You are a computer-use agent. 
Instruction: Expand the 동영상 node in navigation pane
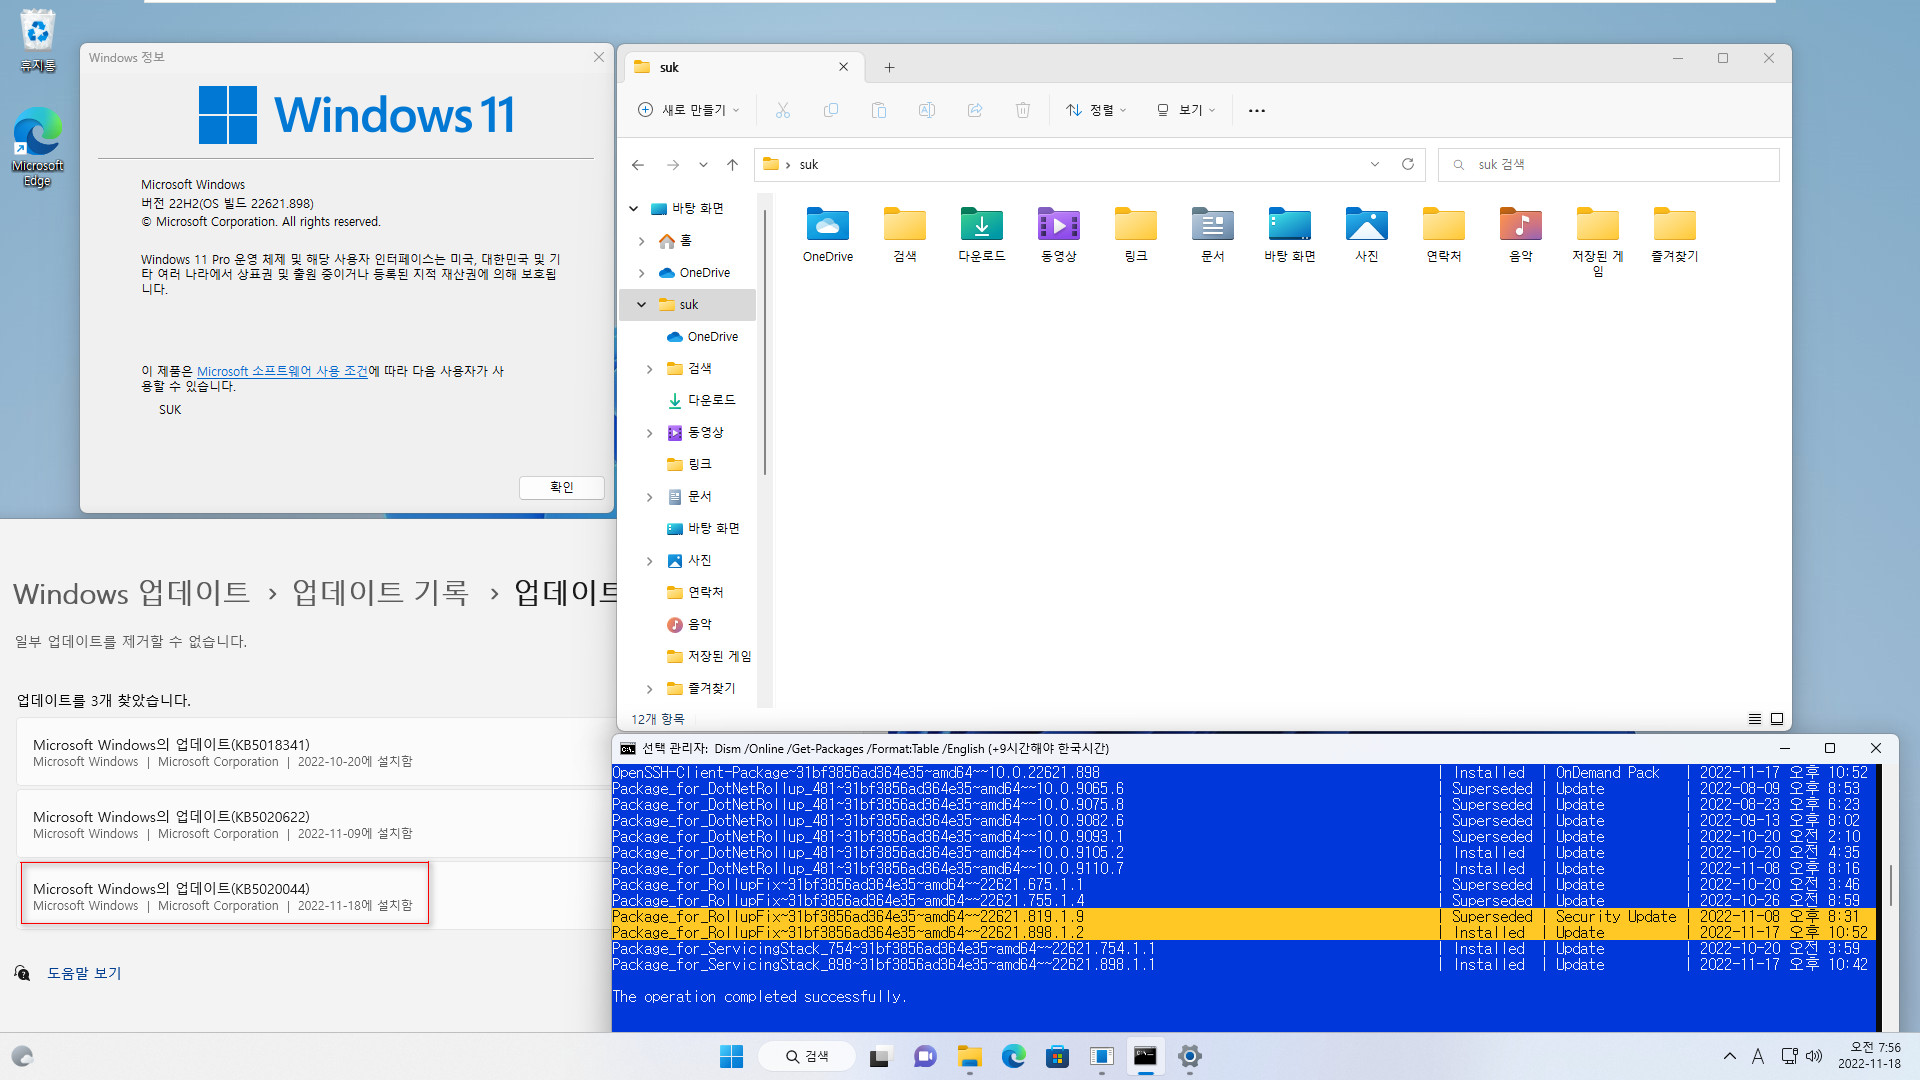point(650,433)
